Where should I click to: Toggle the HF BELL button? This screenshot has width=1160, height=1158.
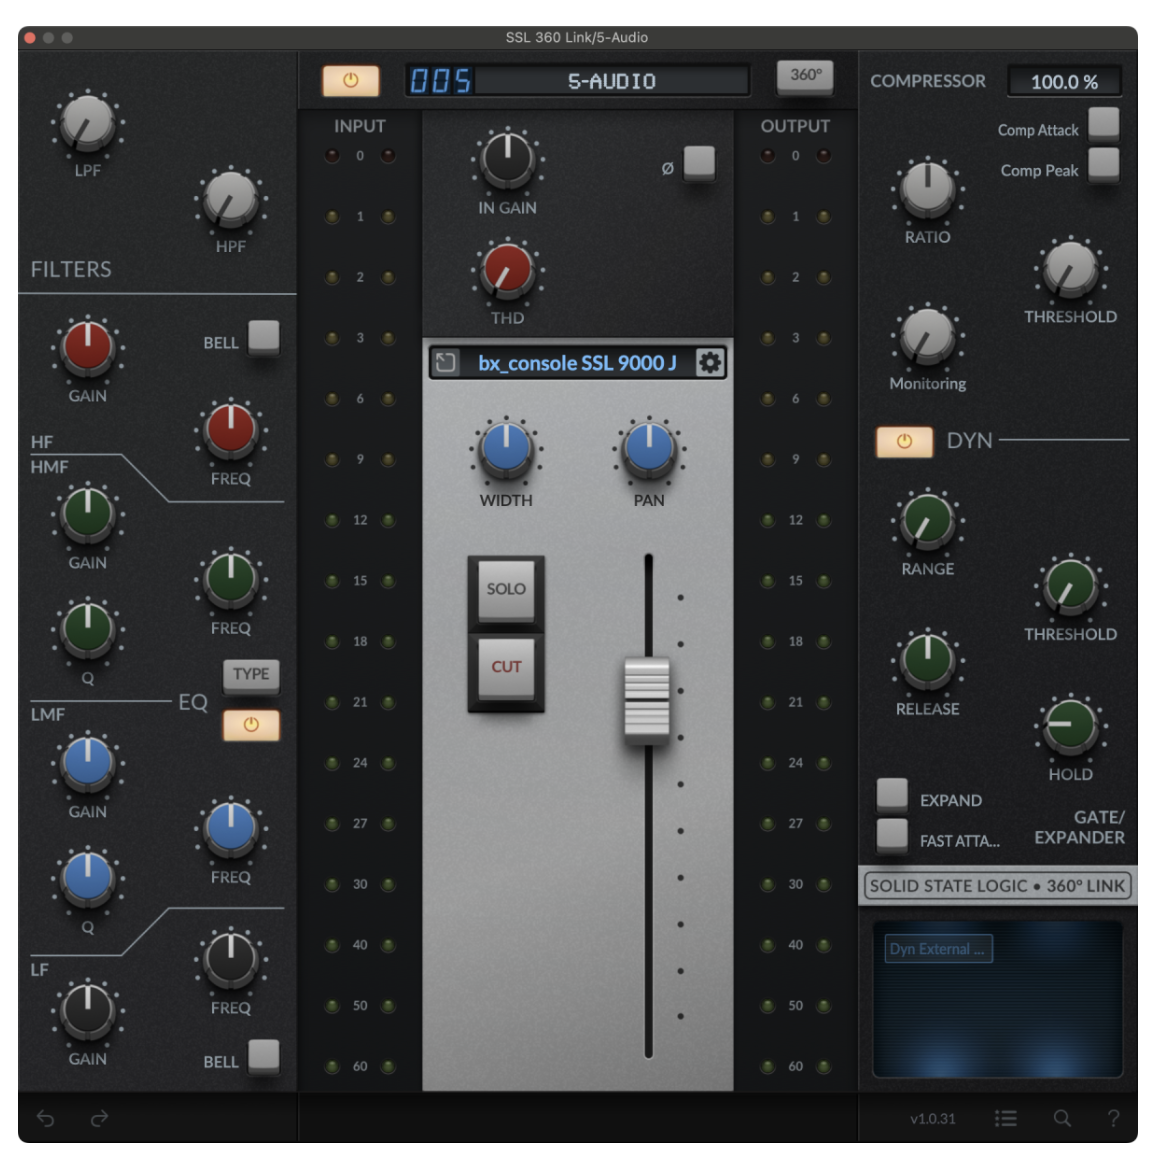pos(263,337)
